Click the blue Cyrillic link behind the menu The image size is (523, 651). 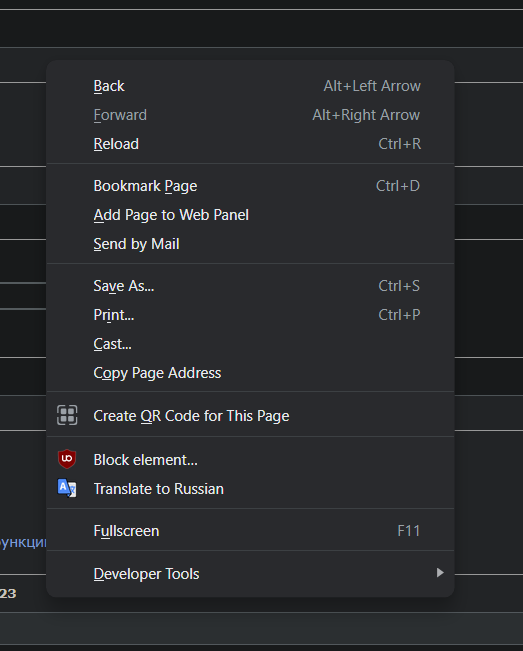click(23, 542)
